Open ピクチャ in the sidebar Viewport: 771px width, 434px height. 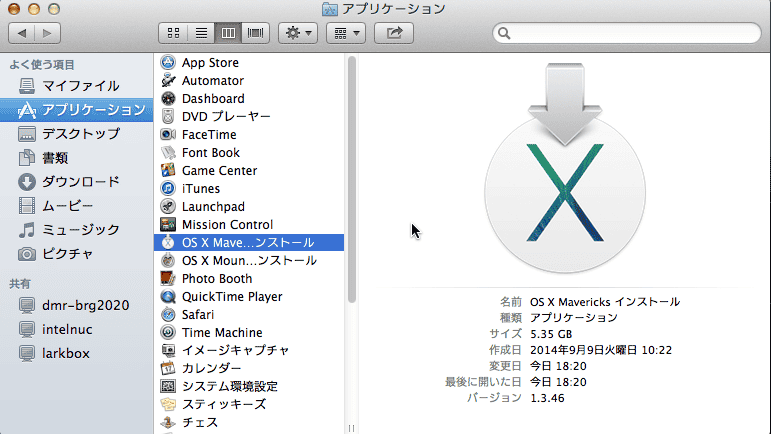[x=77, y=254]
